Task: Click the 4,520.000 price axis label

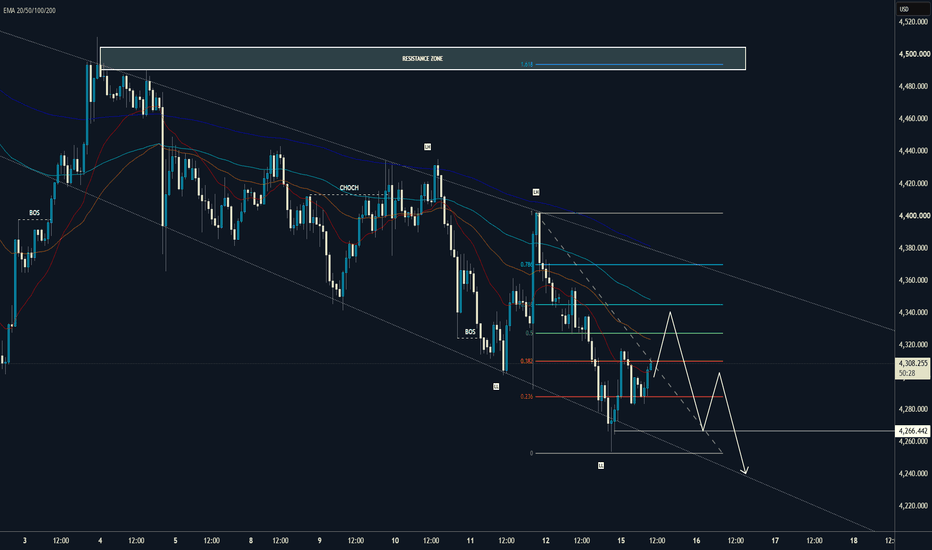Action: point(914,21)
